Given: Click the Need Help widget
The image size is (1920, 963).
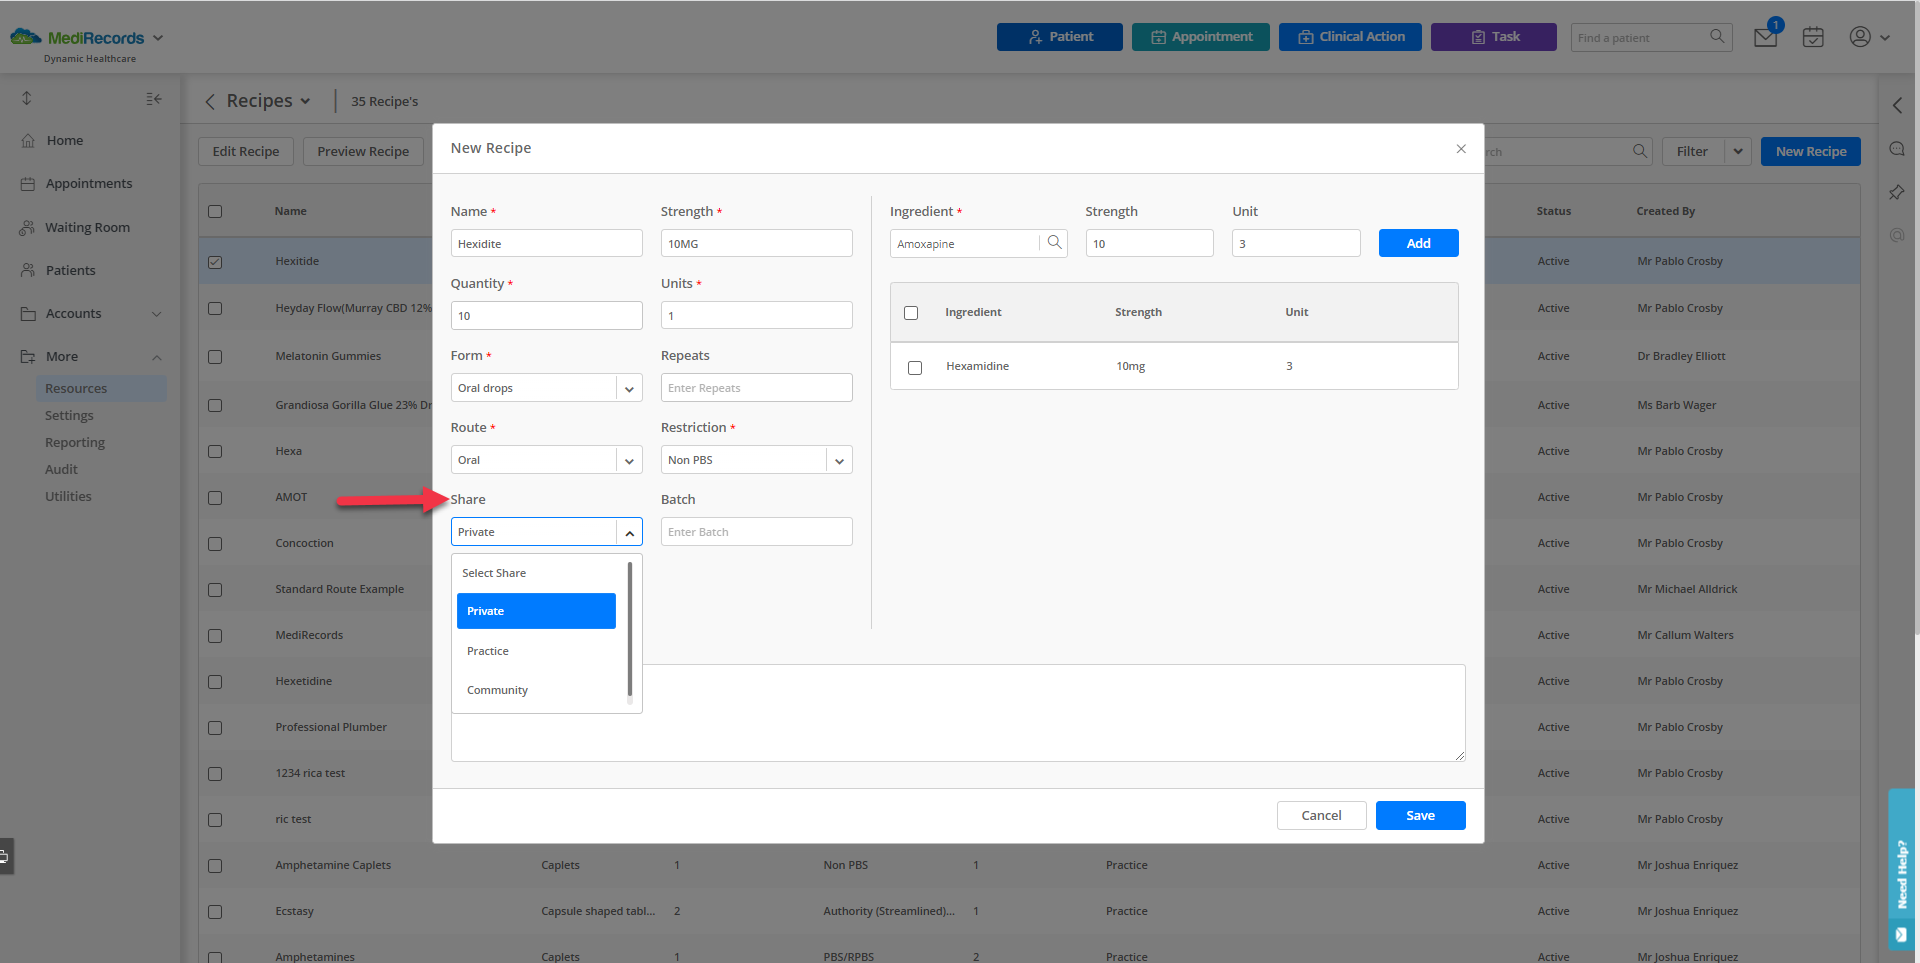Looking at the screenshot, I should (x=1901, y=868).
